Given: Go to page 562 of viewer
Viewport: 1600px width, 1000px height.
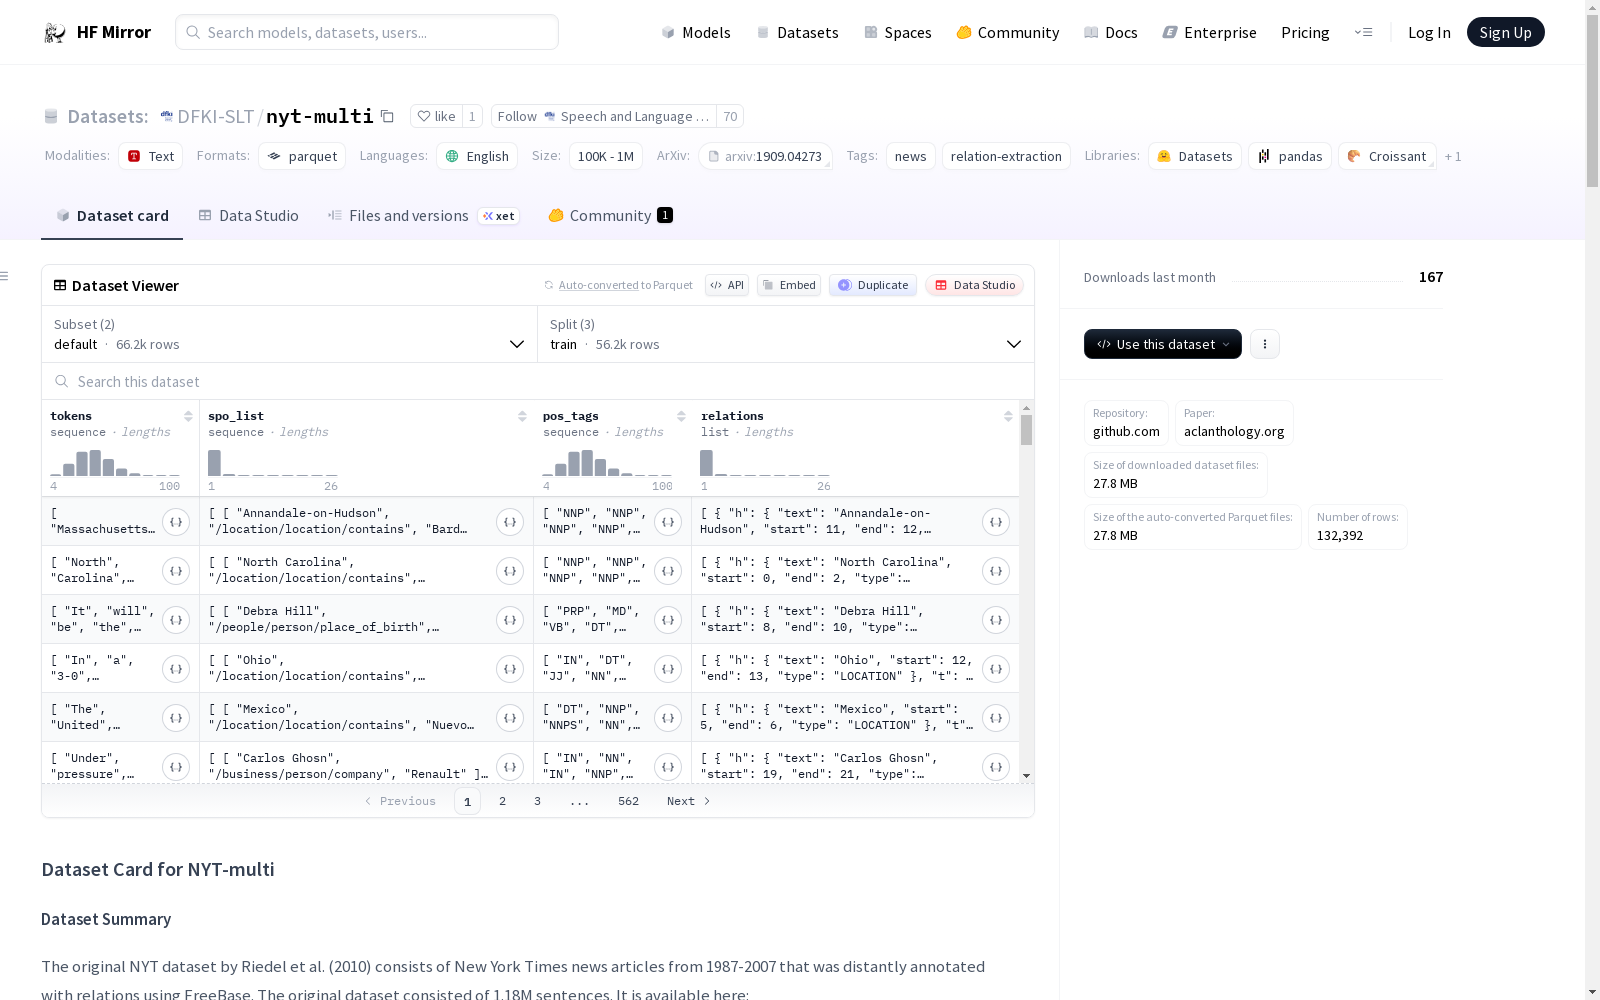Looking at the screenshot, I should coord(628,801).
